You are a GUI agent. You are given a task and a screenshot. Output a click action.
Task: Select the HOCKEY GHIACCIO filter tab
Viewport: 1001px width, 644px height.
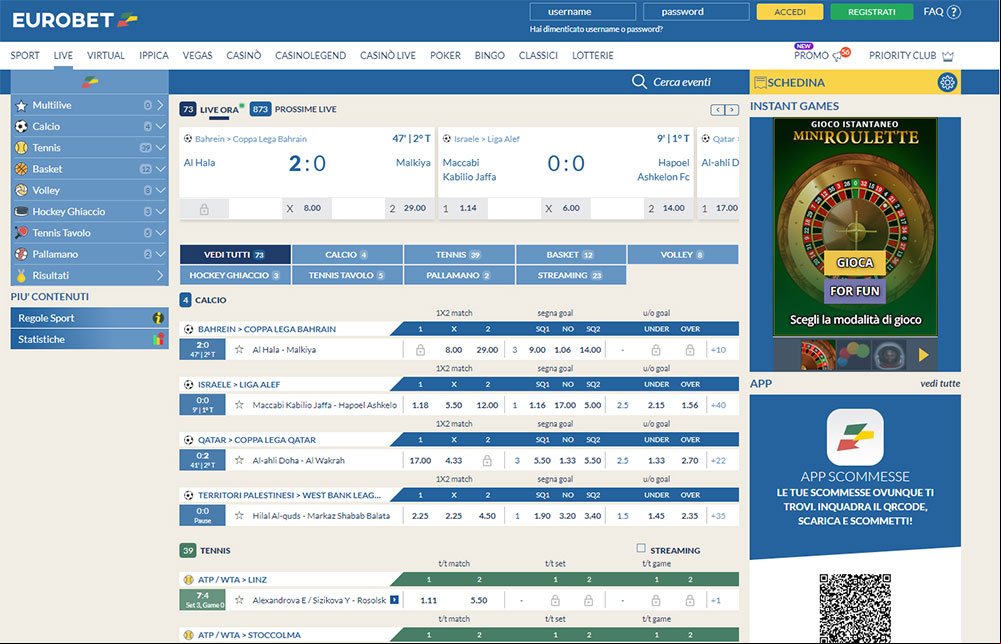(x=235, y=275)
